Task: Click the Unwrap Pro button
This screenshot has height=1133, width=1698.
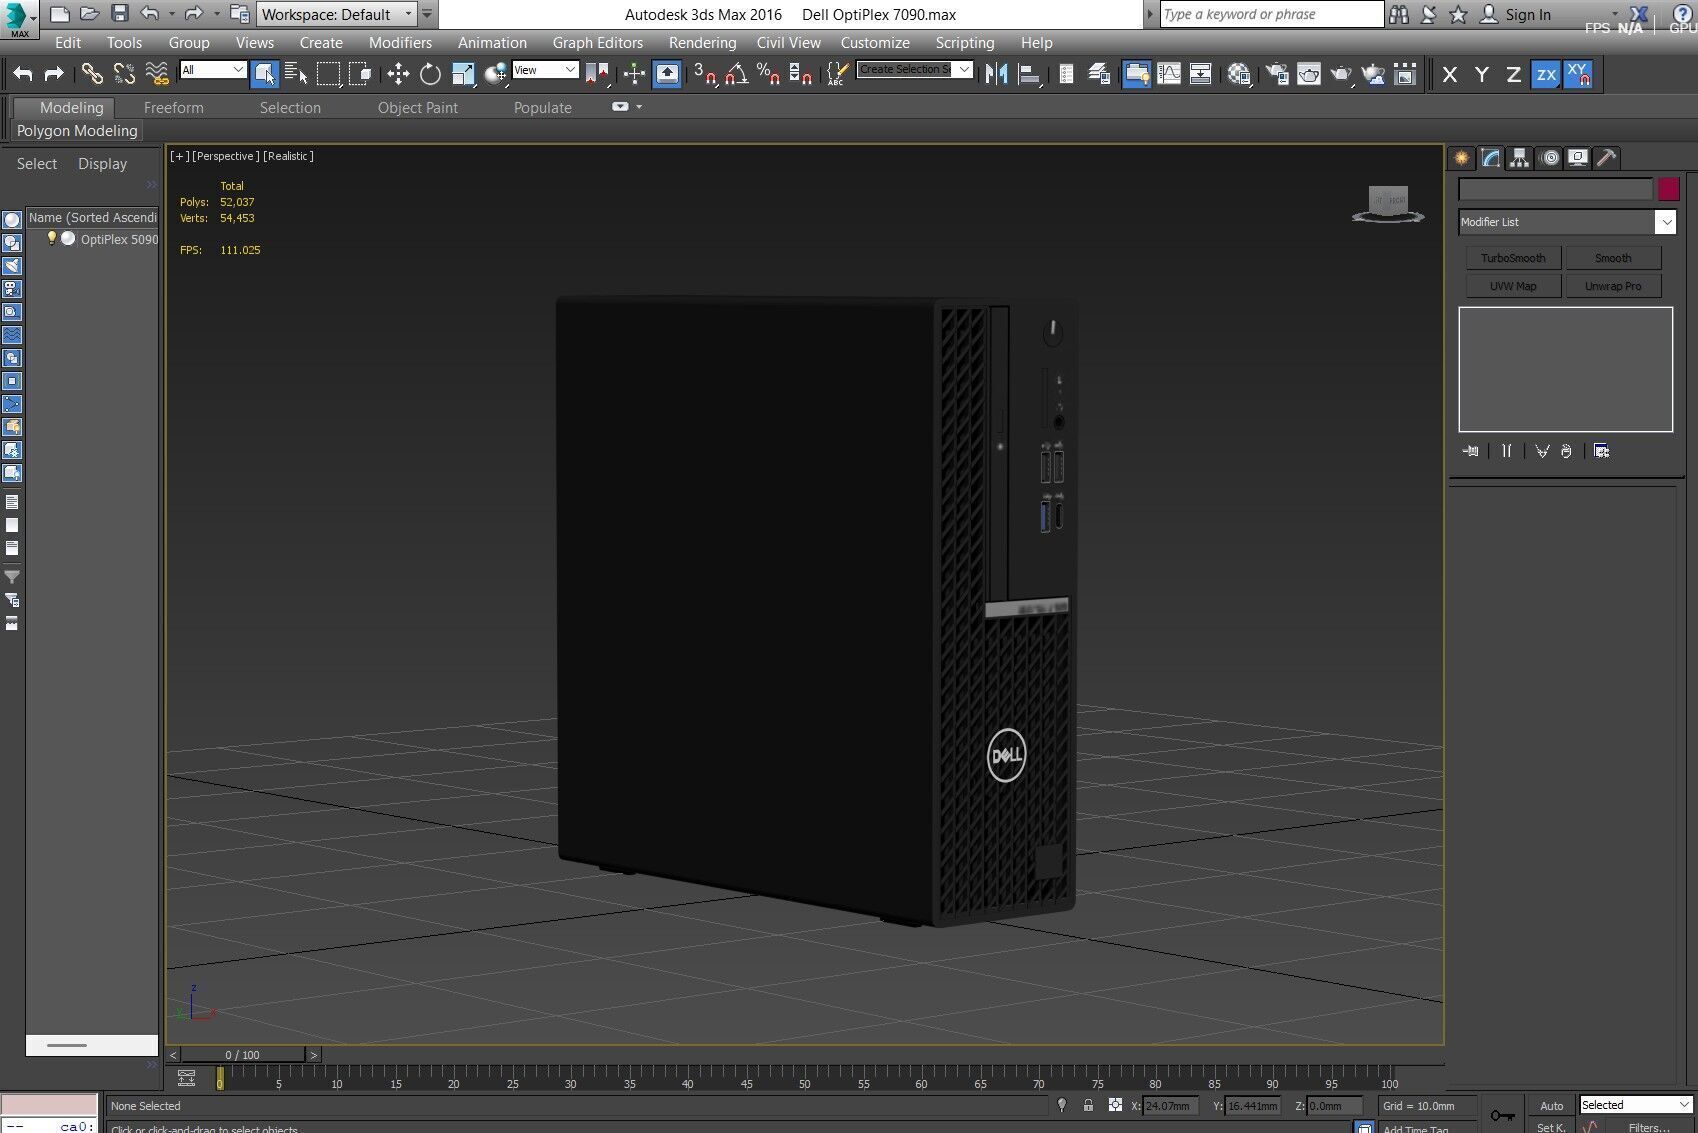Action: pyautogui.click(x=1613, y=286)
